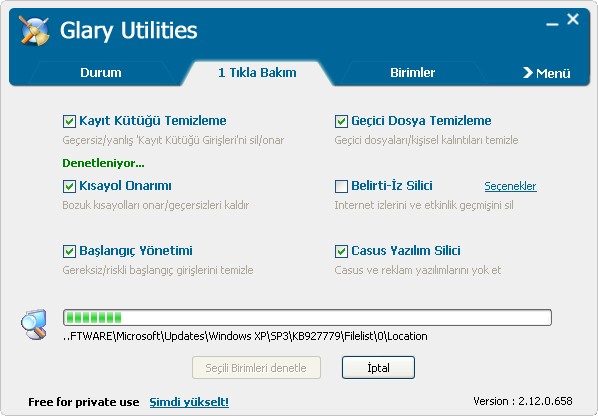The width and height of the screenshot is (598, 416).
Task: Click the Glary Utilities broom logo icon
Action: [x=34, y=31]
